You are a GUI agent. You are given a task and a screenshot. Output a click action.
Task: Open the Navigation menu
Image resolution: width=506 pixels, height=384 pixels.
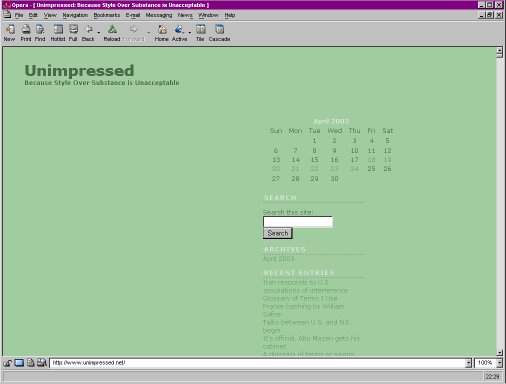(75, 15)
